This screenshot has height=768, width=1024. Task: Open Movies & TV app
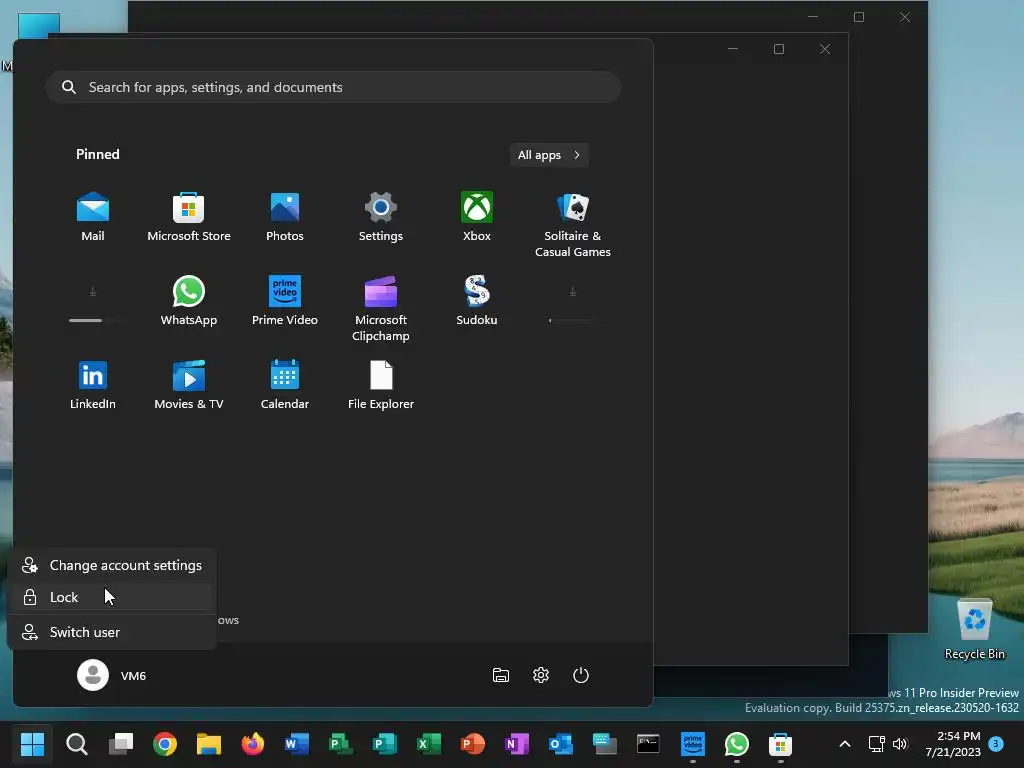(189, 385)
